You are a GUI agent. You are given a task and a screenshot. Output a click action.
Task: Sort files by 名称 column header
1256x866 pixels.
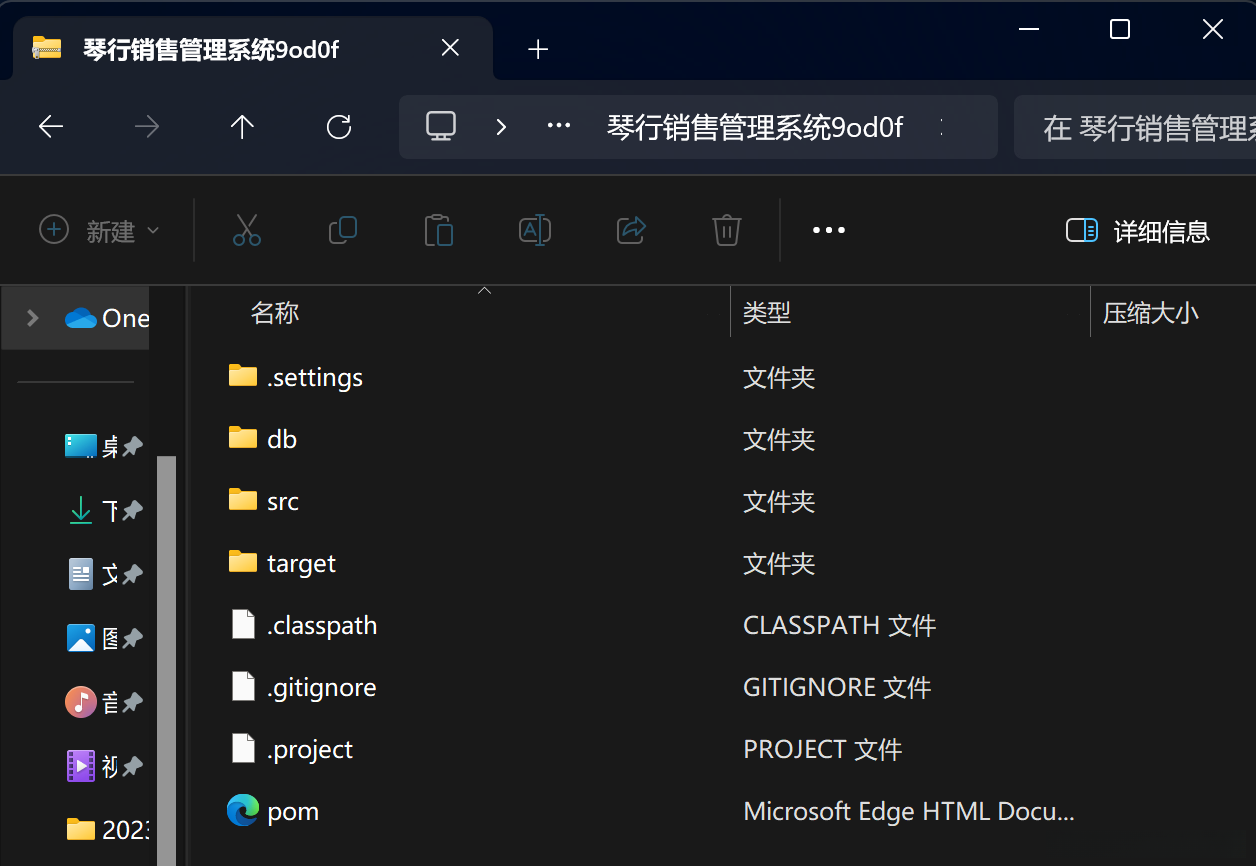[x=275, y=313]
